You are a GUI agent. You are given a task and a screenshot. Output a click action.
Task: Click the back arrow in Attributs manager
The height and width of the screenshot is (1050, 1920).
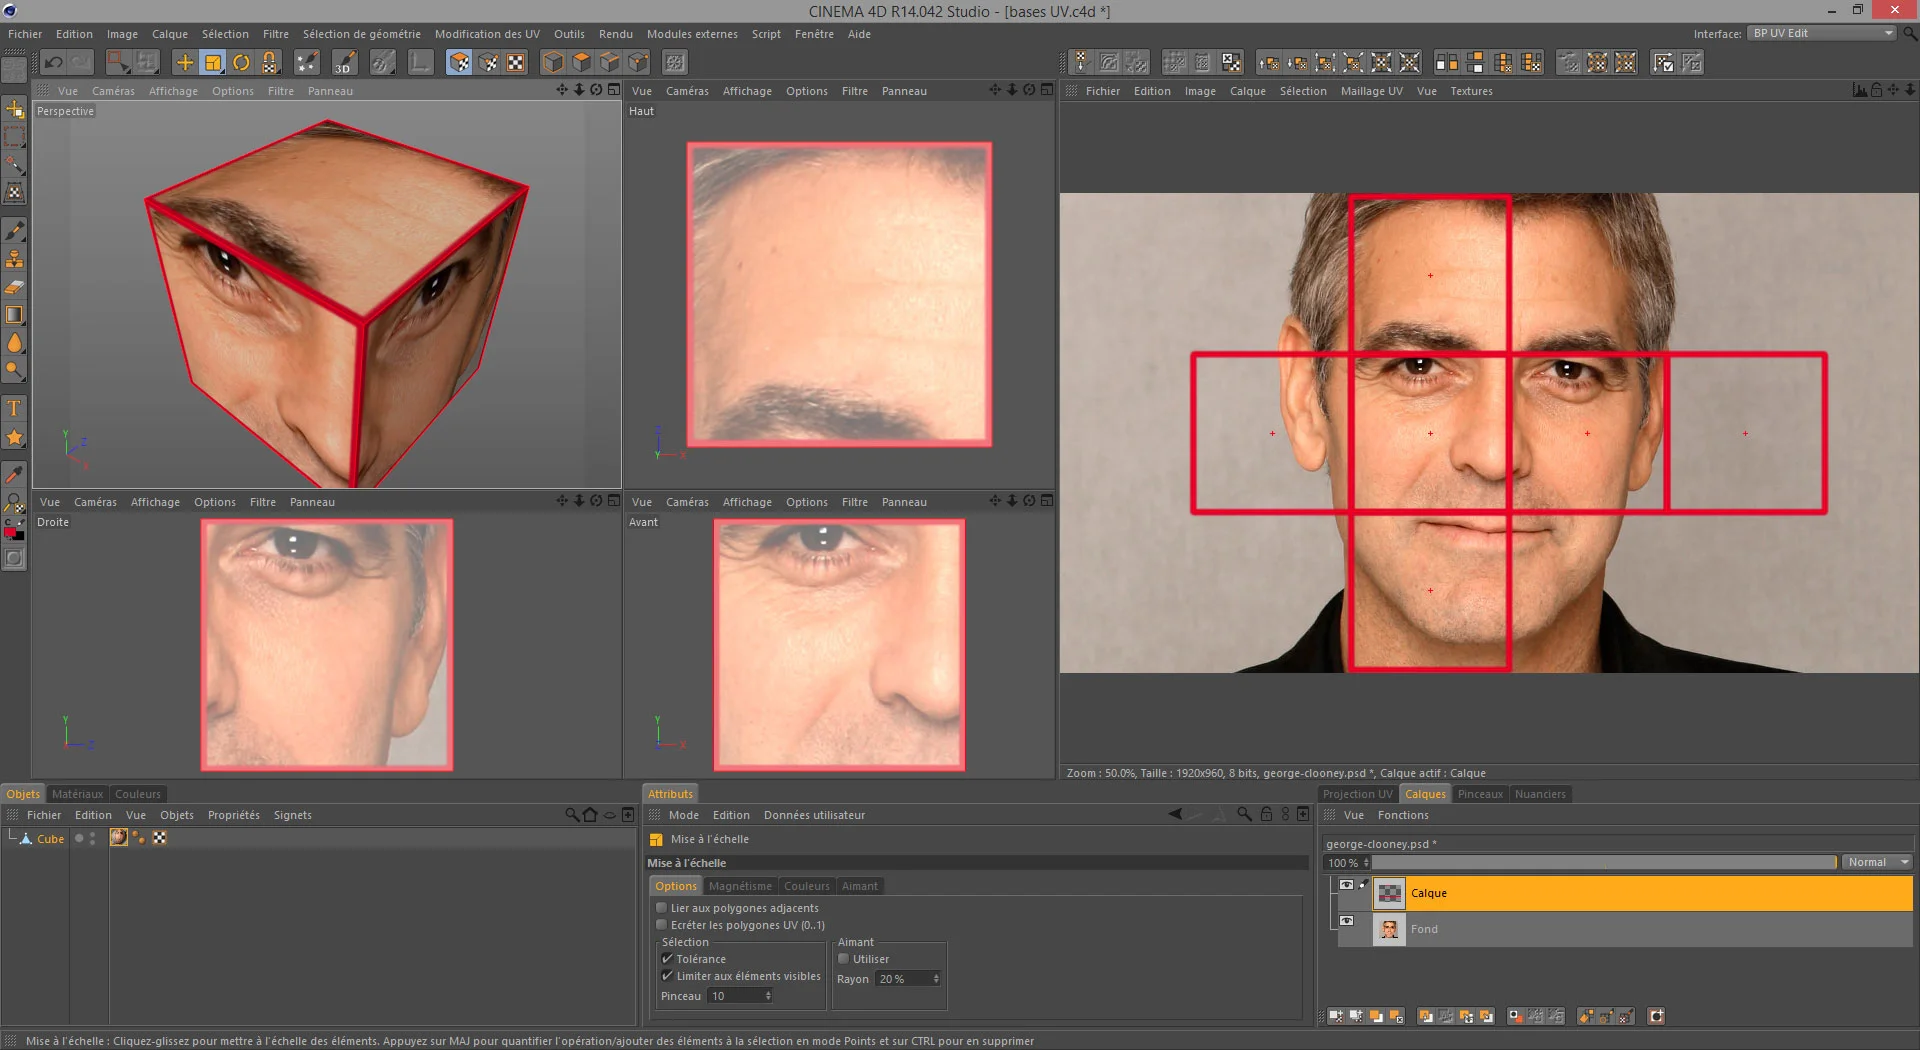click(1176, 814)
